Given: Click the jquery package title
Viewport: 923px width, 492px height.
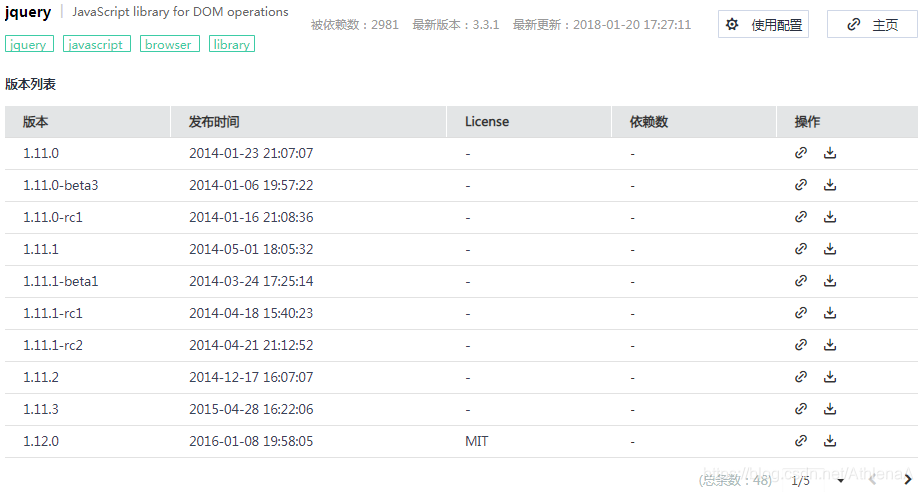Looking at the screenshot, I should [28, 12].
